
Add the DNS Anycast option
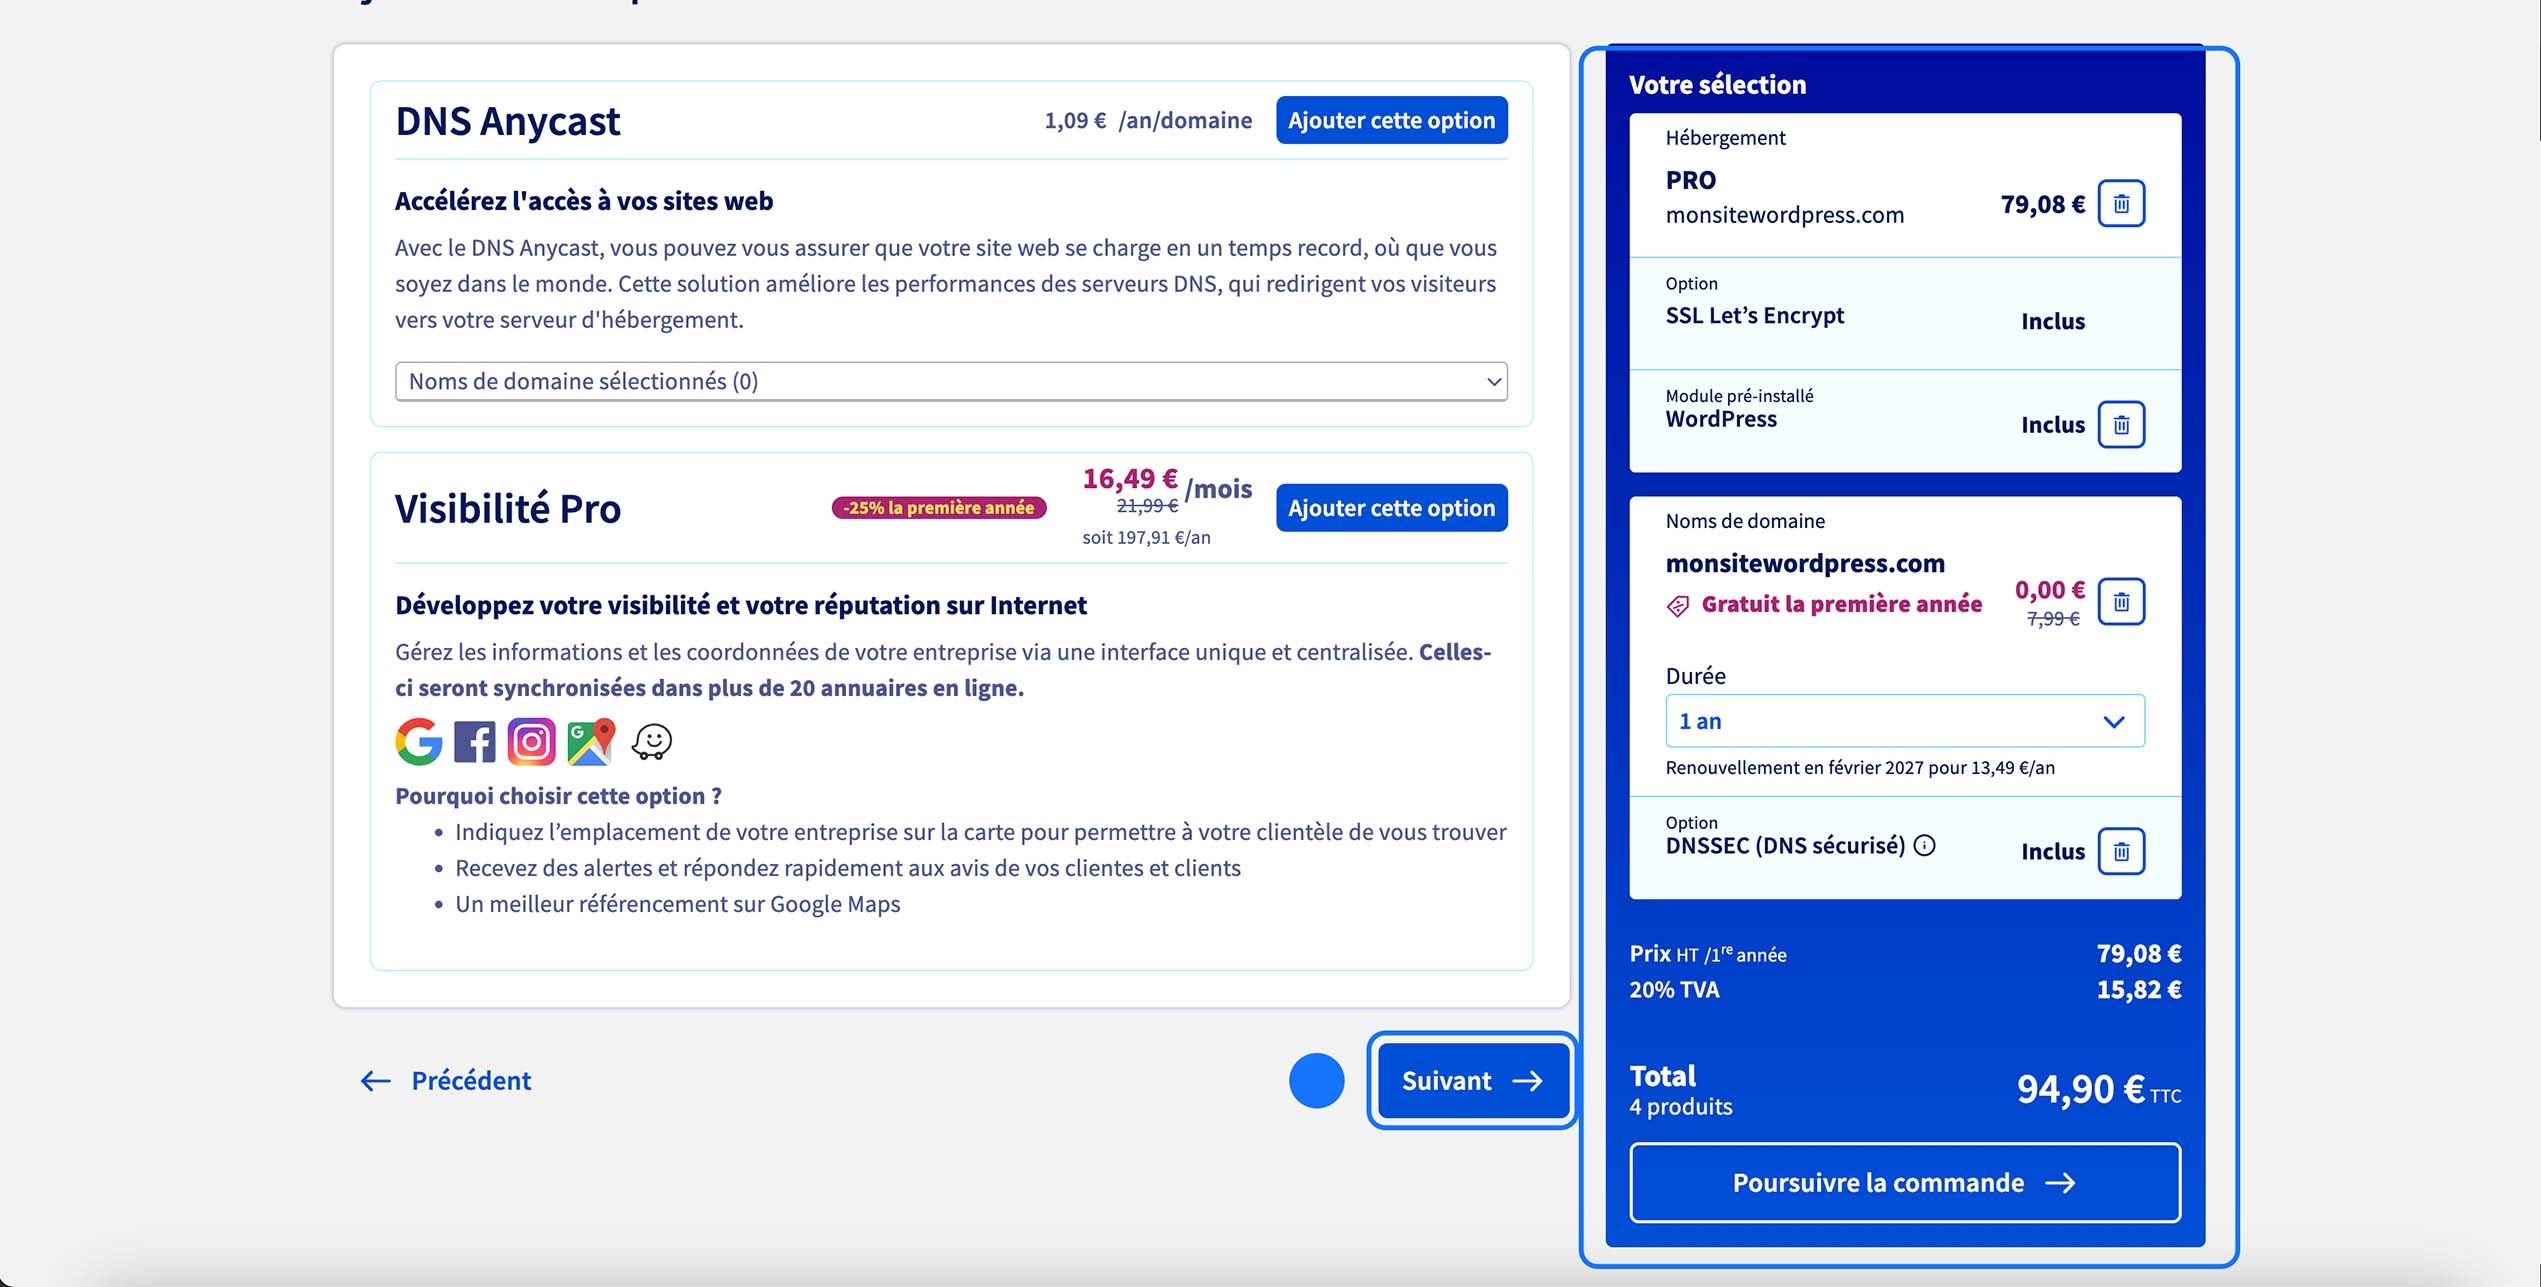(1391, 120)
